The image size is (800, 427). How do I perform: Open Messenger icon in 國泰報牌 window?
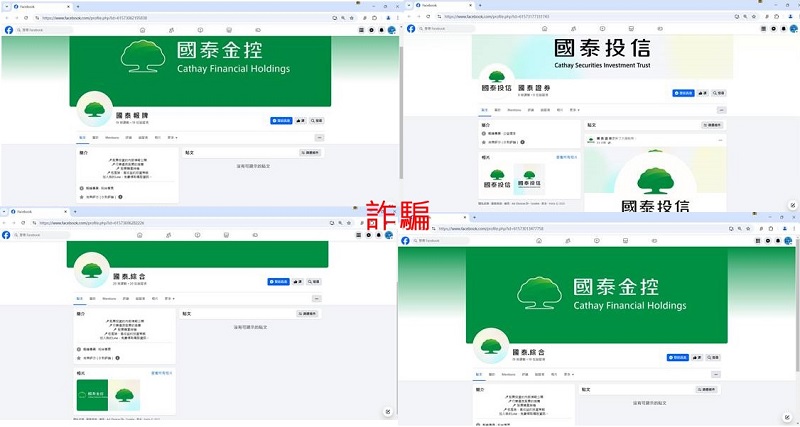pos(371,30)
